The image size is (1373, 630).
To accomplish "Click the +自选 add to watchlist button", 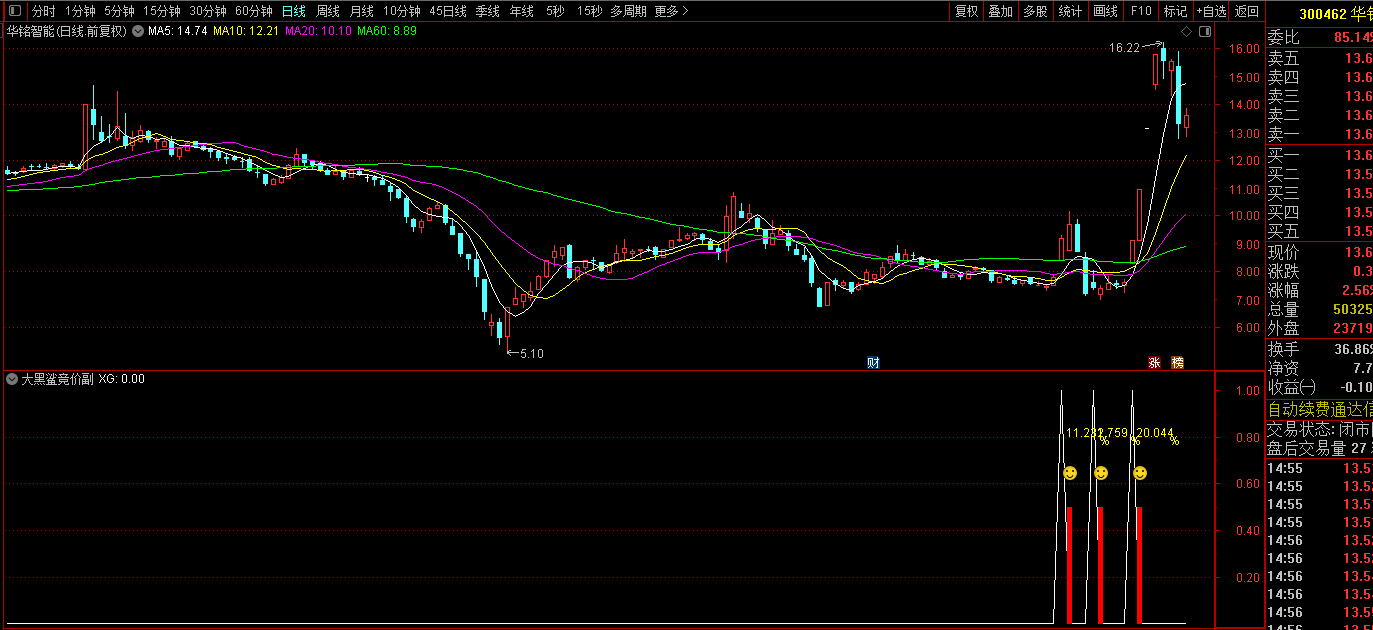I will click(x=1210, y=12).
